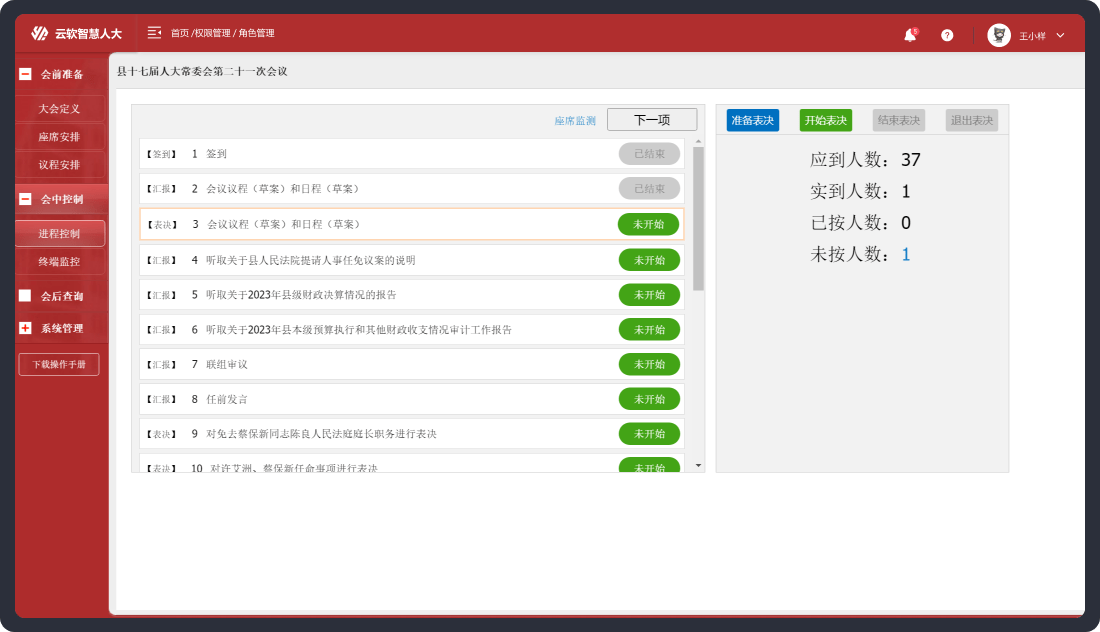Toggle the sidebar collapse menu icon
This screenshot has width=1100, height=632.
coord(154,33)
